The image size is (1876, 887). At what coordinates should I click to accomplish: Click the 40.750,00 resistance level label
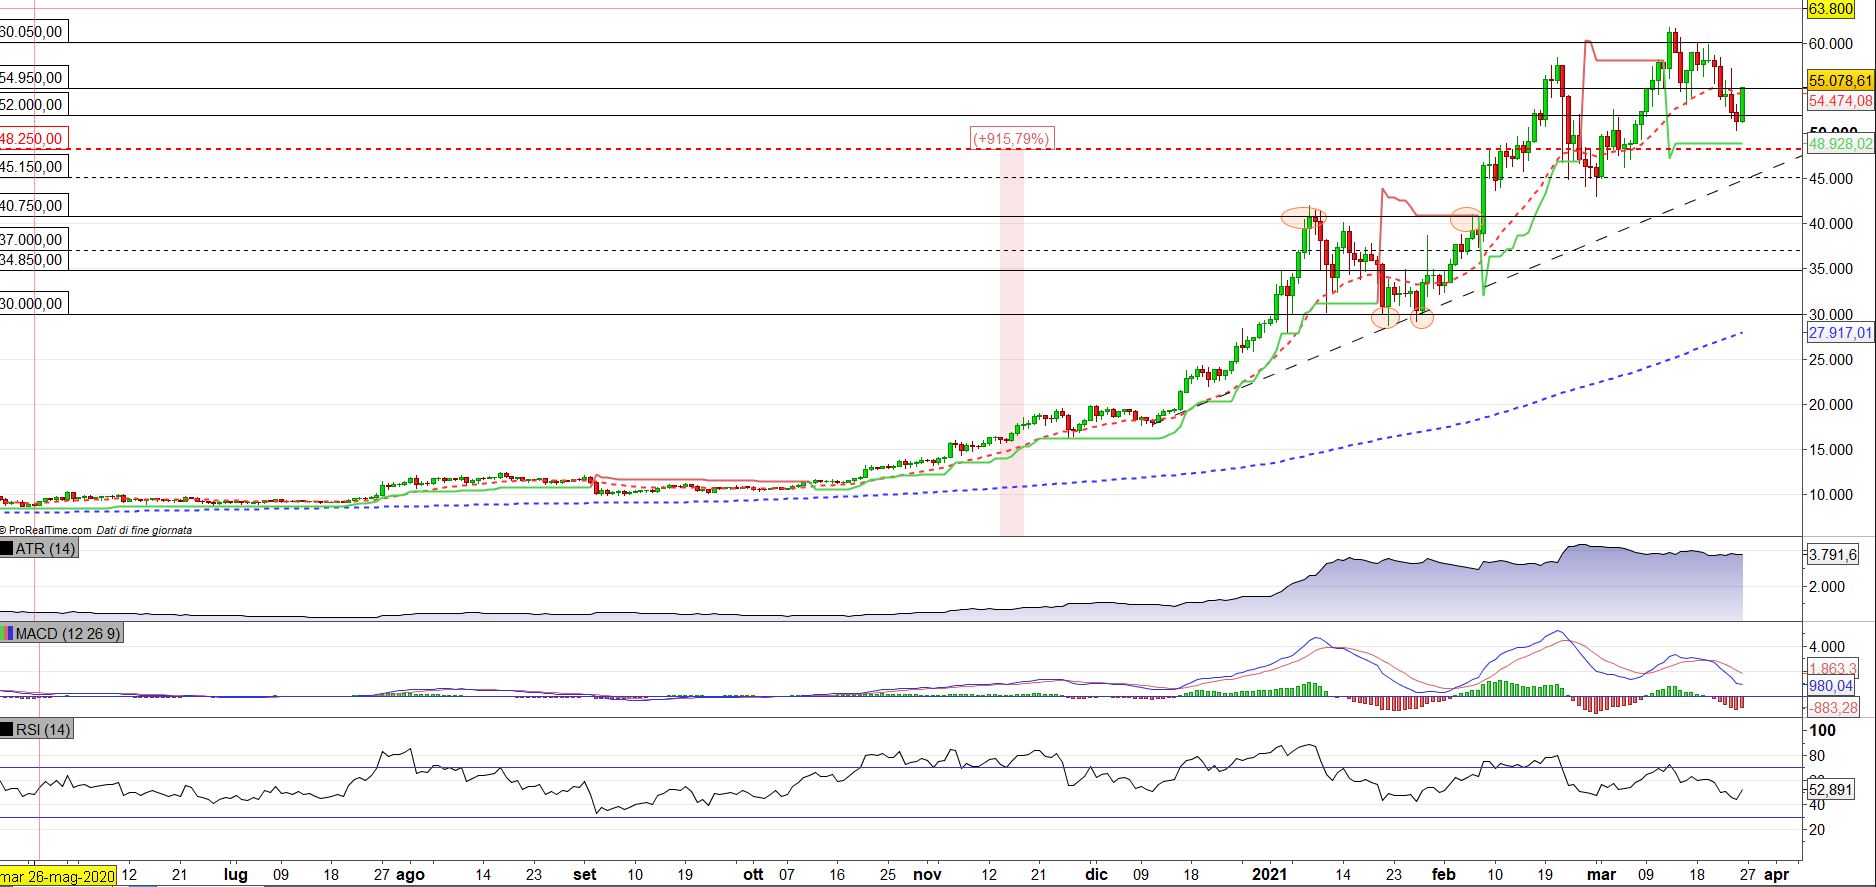point(32,206)
